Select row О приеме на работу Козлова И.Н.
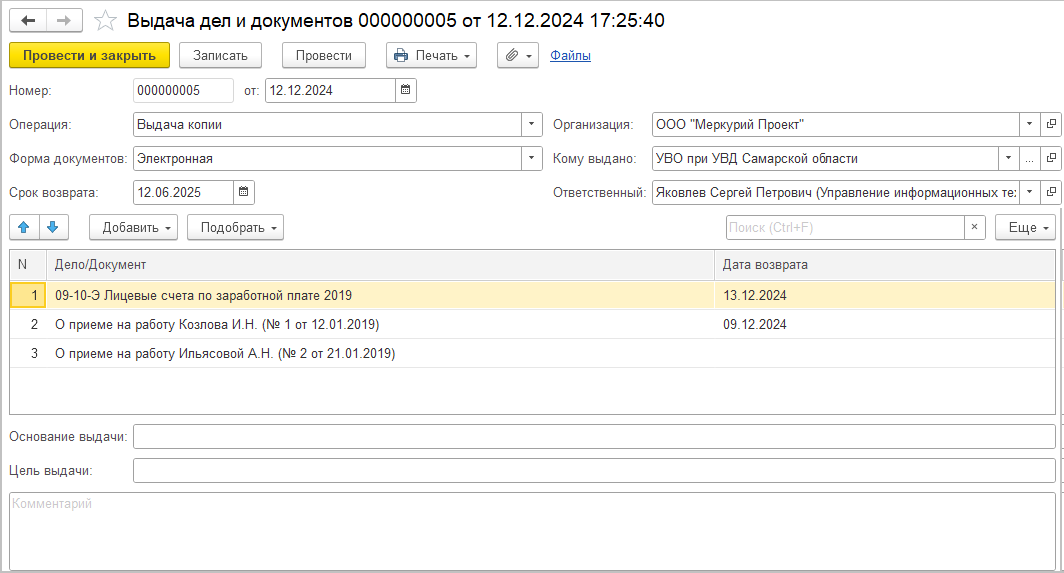The image size is (1064, 573). click(x=533, y=325)
